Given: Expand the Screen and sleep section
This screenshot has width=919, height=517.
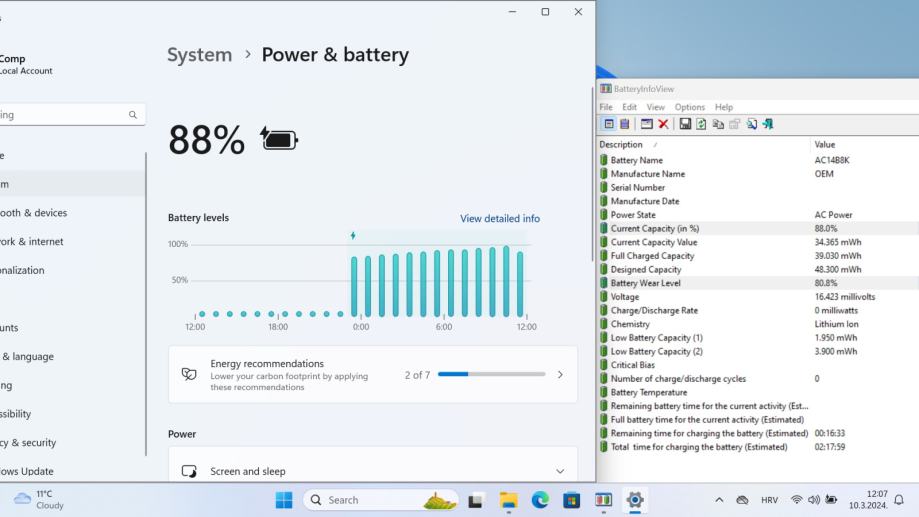Looking at the screenshot, I should point(560,471).
